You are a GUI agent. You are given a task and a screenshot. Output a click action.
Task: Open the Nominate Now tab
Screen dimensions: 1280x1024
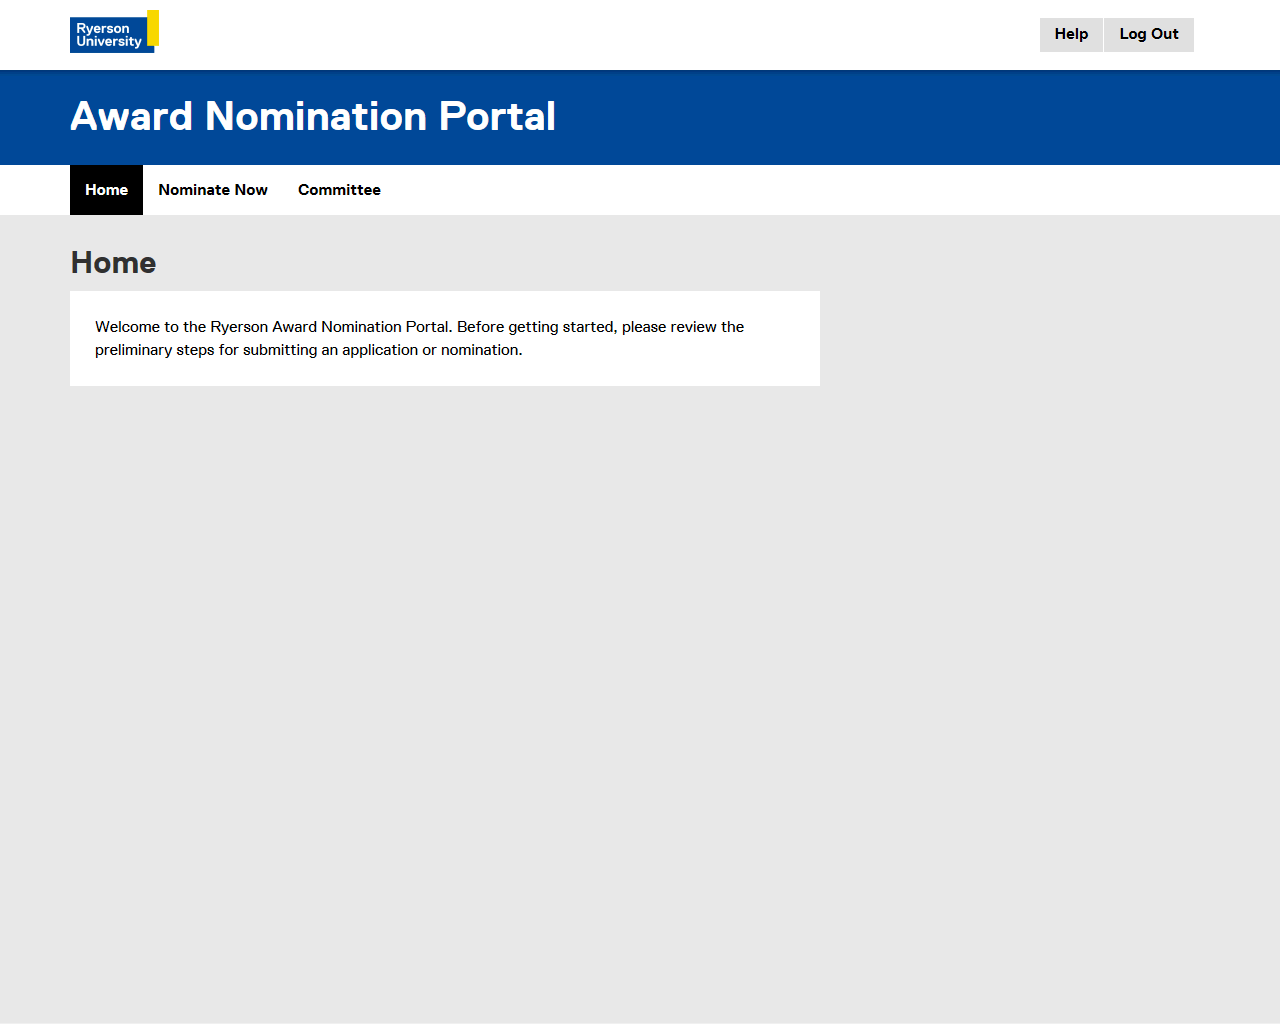[213, 190]
